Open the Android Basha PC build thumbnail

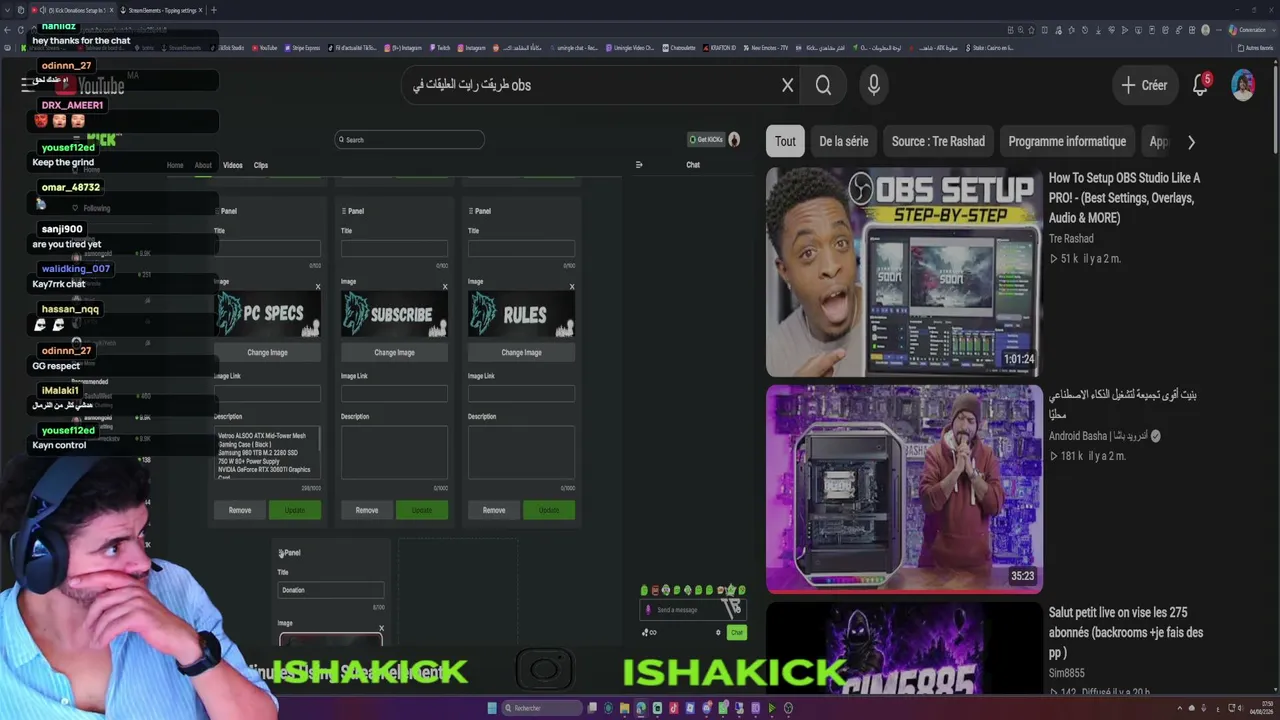[x=904, y=489]
